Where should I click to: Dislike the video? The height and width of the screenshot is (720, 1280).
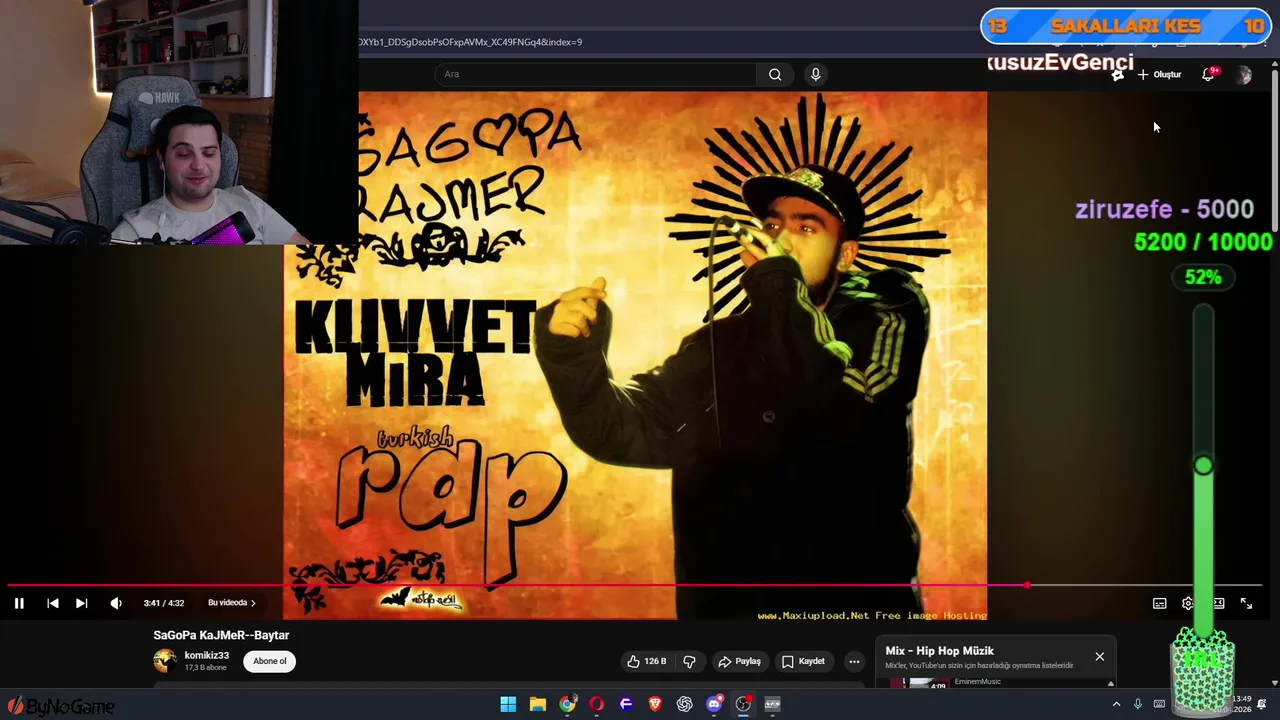pyautogui.click(x=689, y=661)
